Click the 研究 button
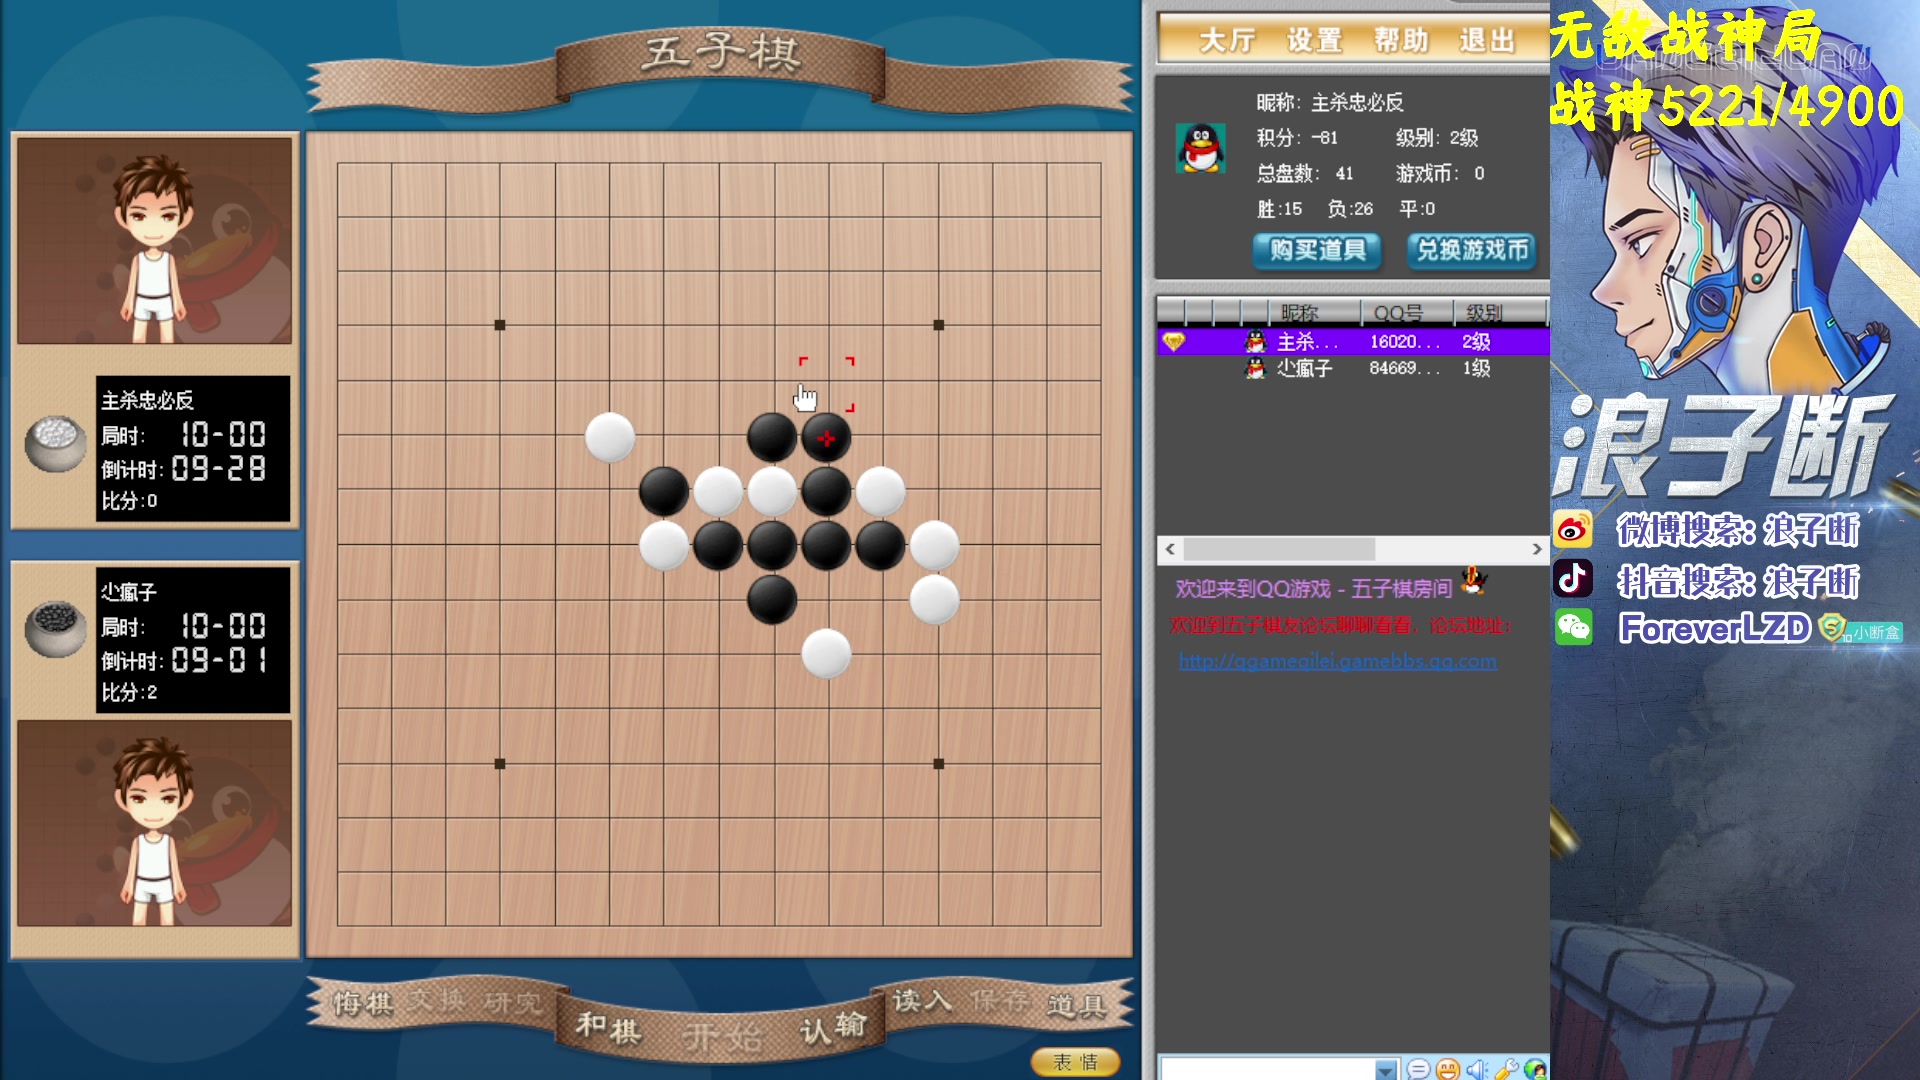The image size is (1920, 1080). (x=512, y=1002)
